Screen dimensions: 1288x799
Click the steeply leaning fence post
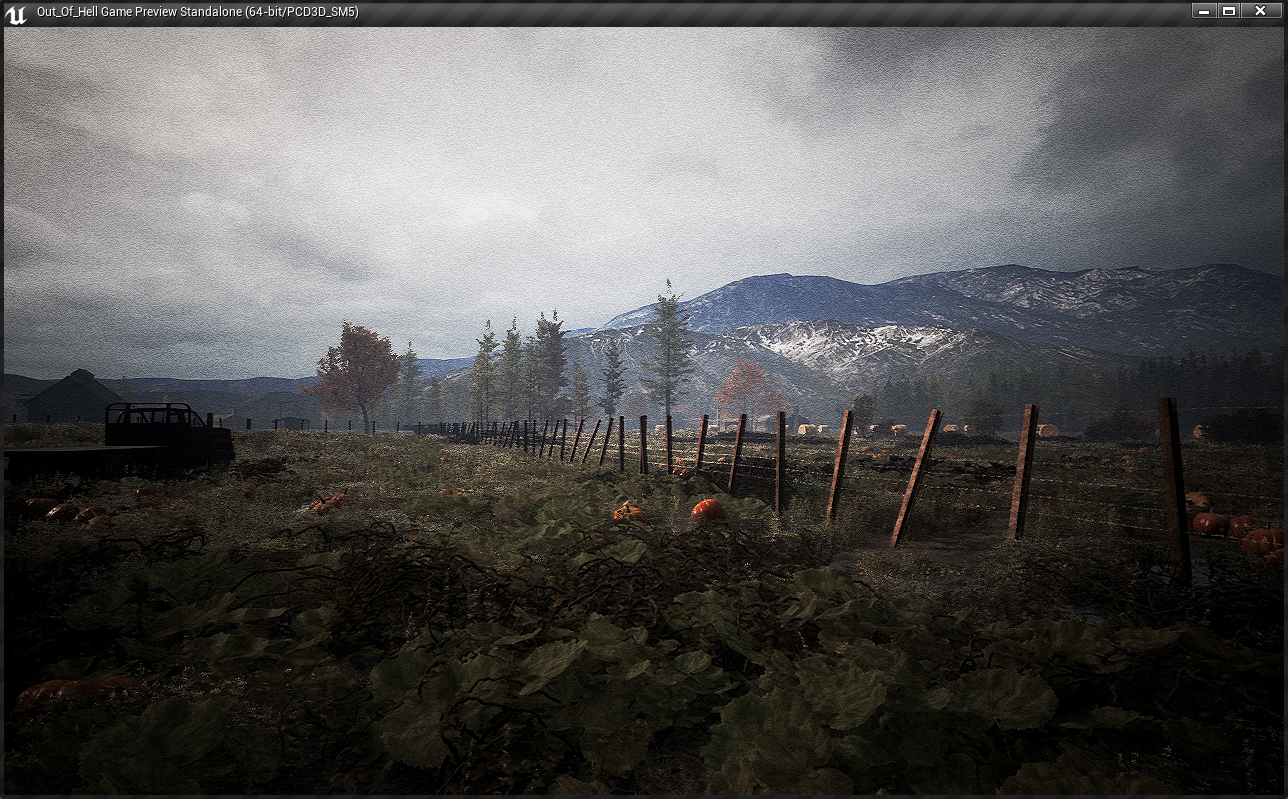pyautogui.click(x=916, y=476)
